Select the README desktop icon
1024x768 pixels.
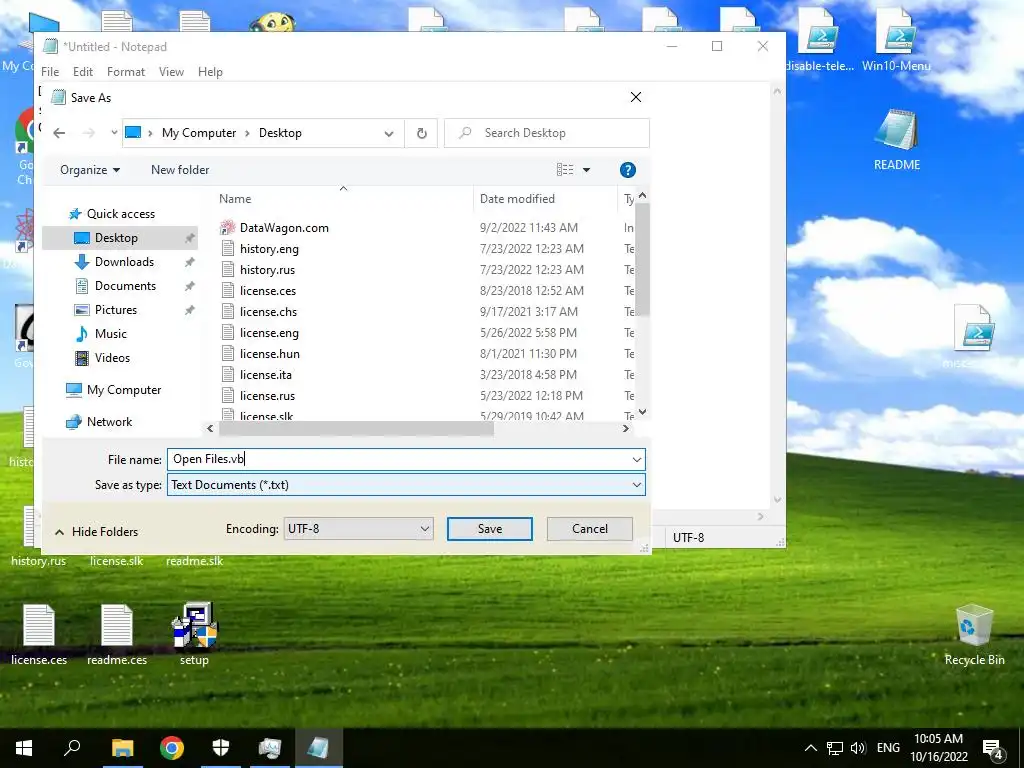pyautogui.click(x=897, y=140)
